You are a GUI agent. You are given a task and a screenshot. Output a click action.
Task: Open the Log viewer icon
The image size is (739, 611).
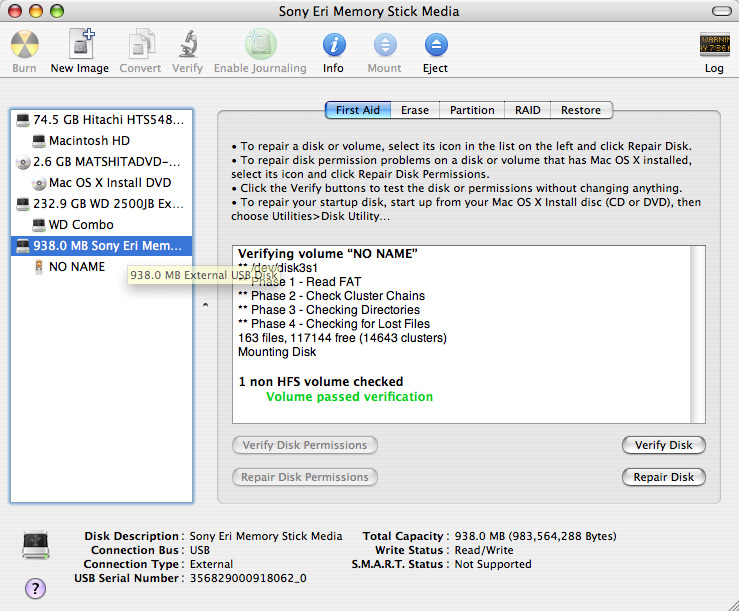click(714, 46)
